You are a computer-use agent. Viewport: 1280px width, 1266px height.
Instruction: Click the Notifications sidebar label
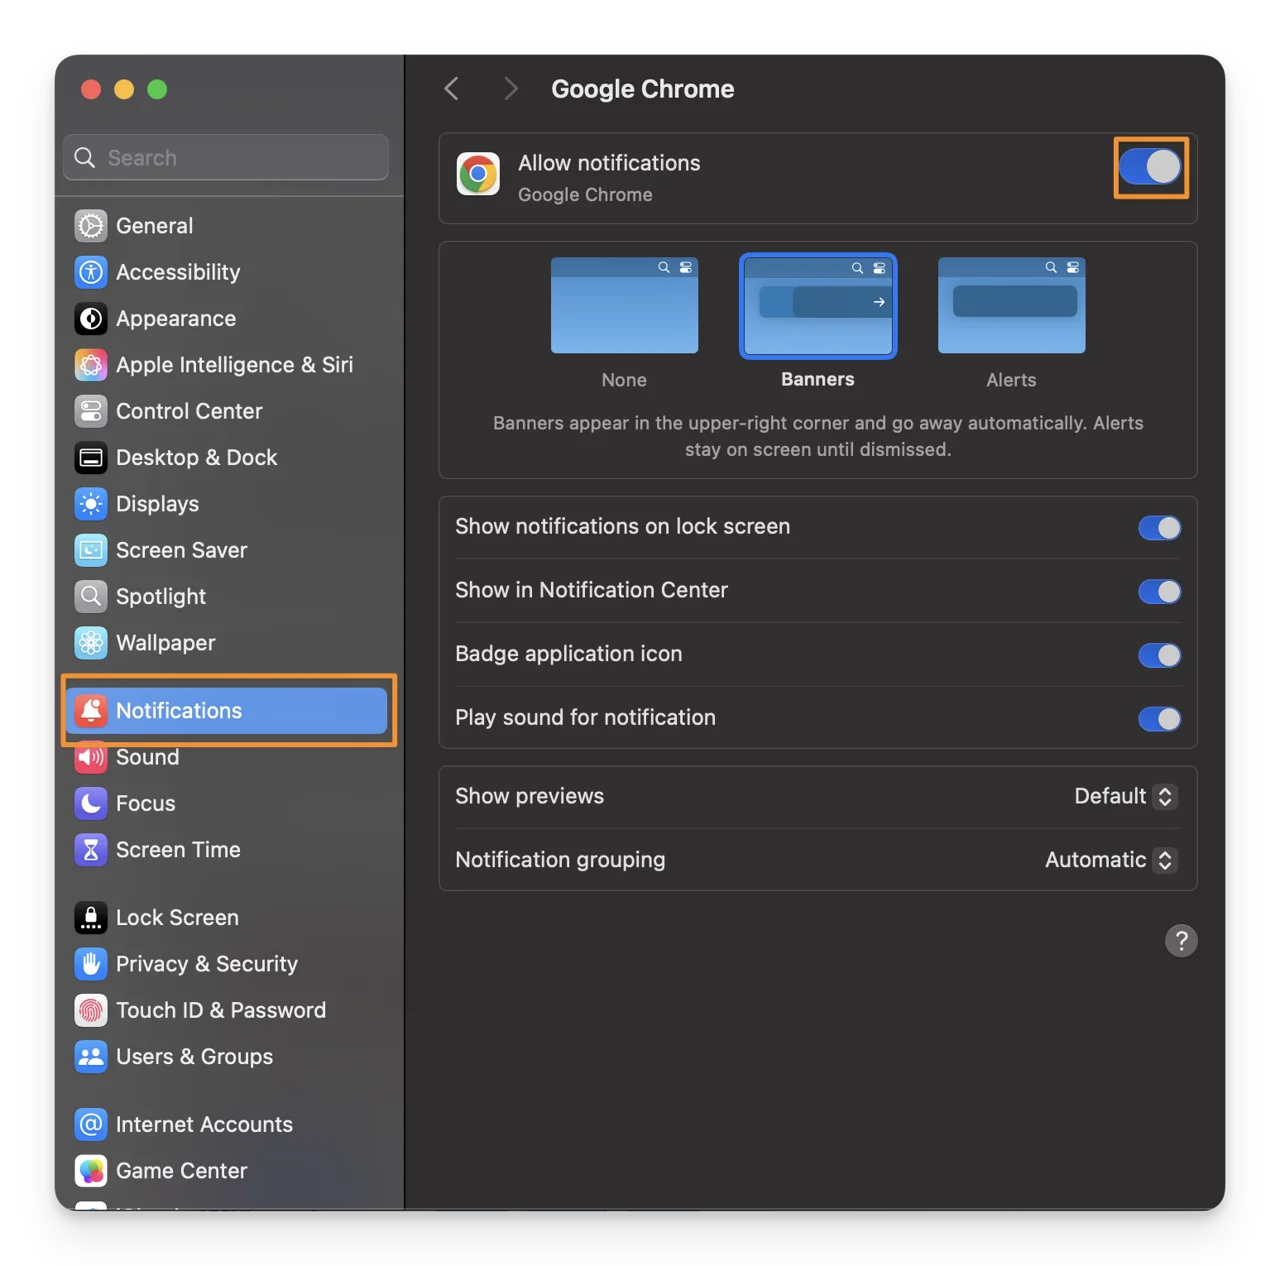click(x=179, y=710)
